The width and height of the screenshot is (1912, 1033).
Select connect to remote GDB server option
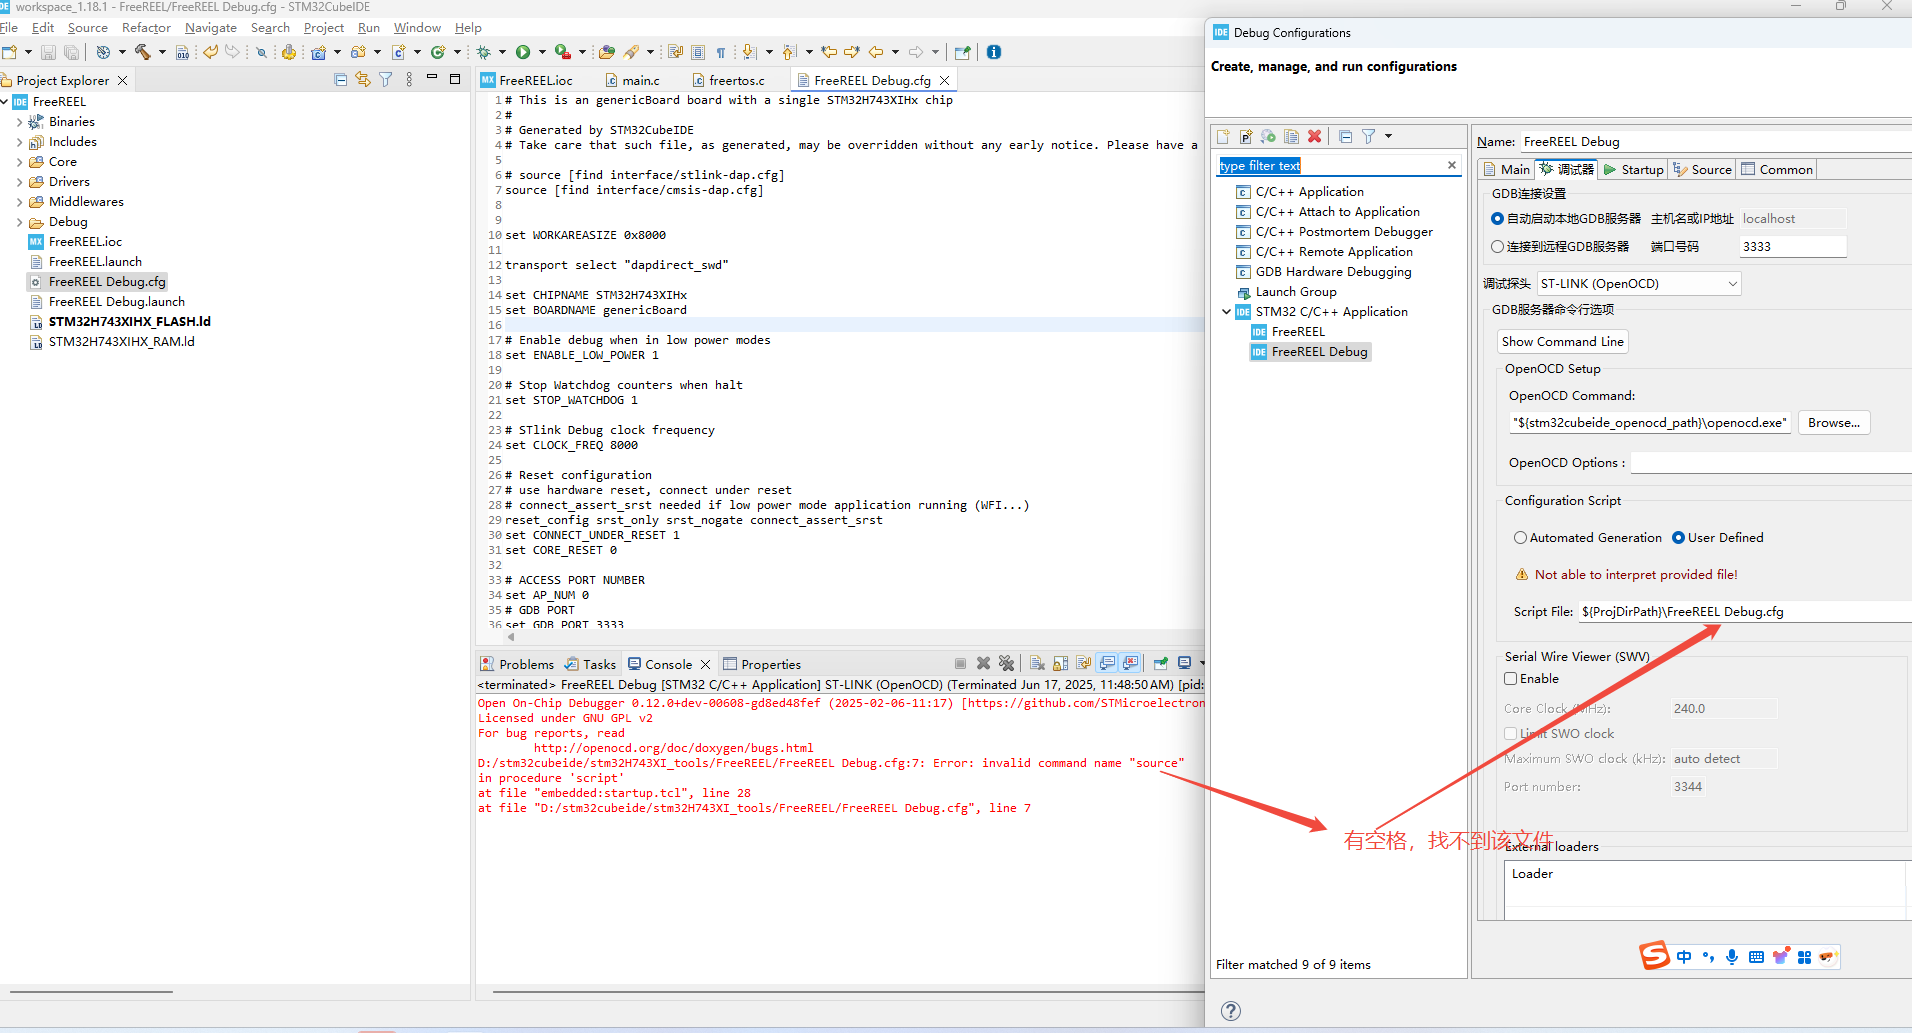tap(1497, 247)
